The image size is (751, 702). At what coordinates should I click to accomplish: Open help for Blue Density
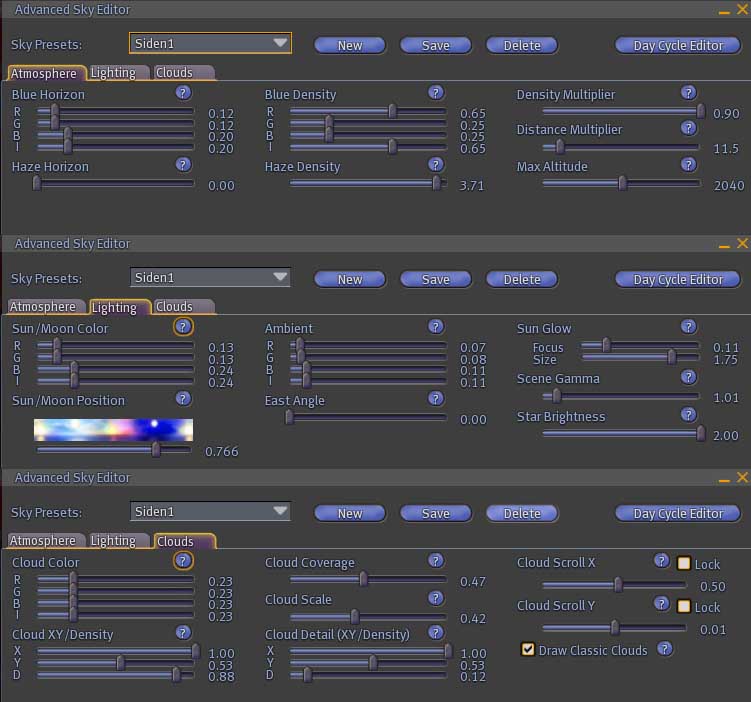point(435,92)
